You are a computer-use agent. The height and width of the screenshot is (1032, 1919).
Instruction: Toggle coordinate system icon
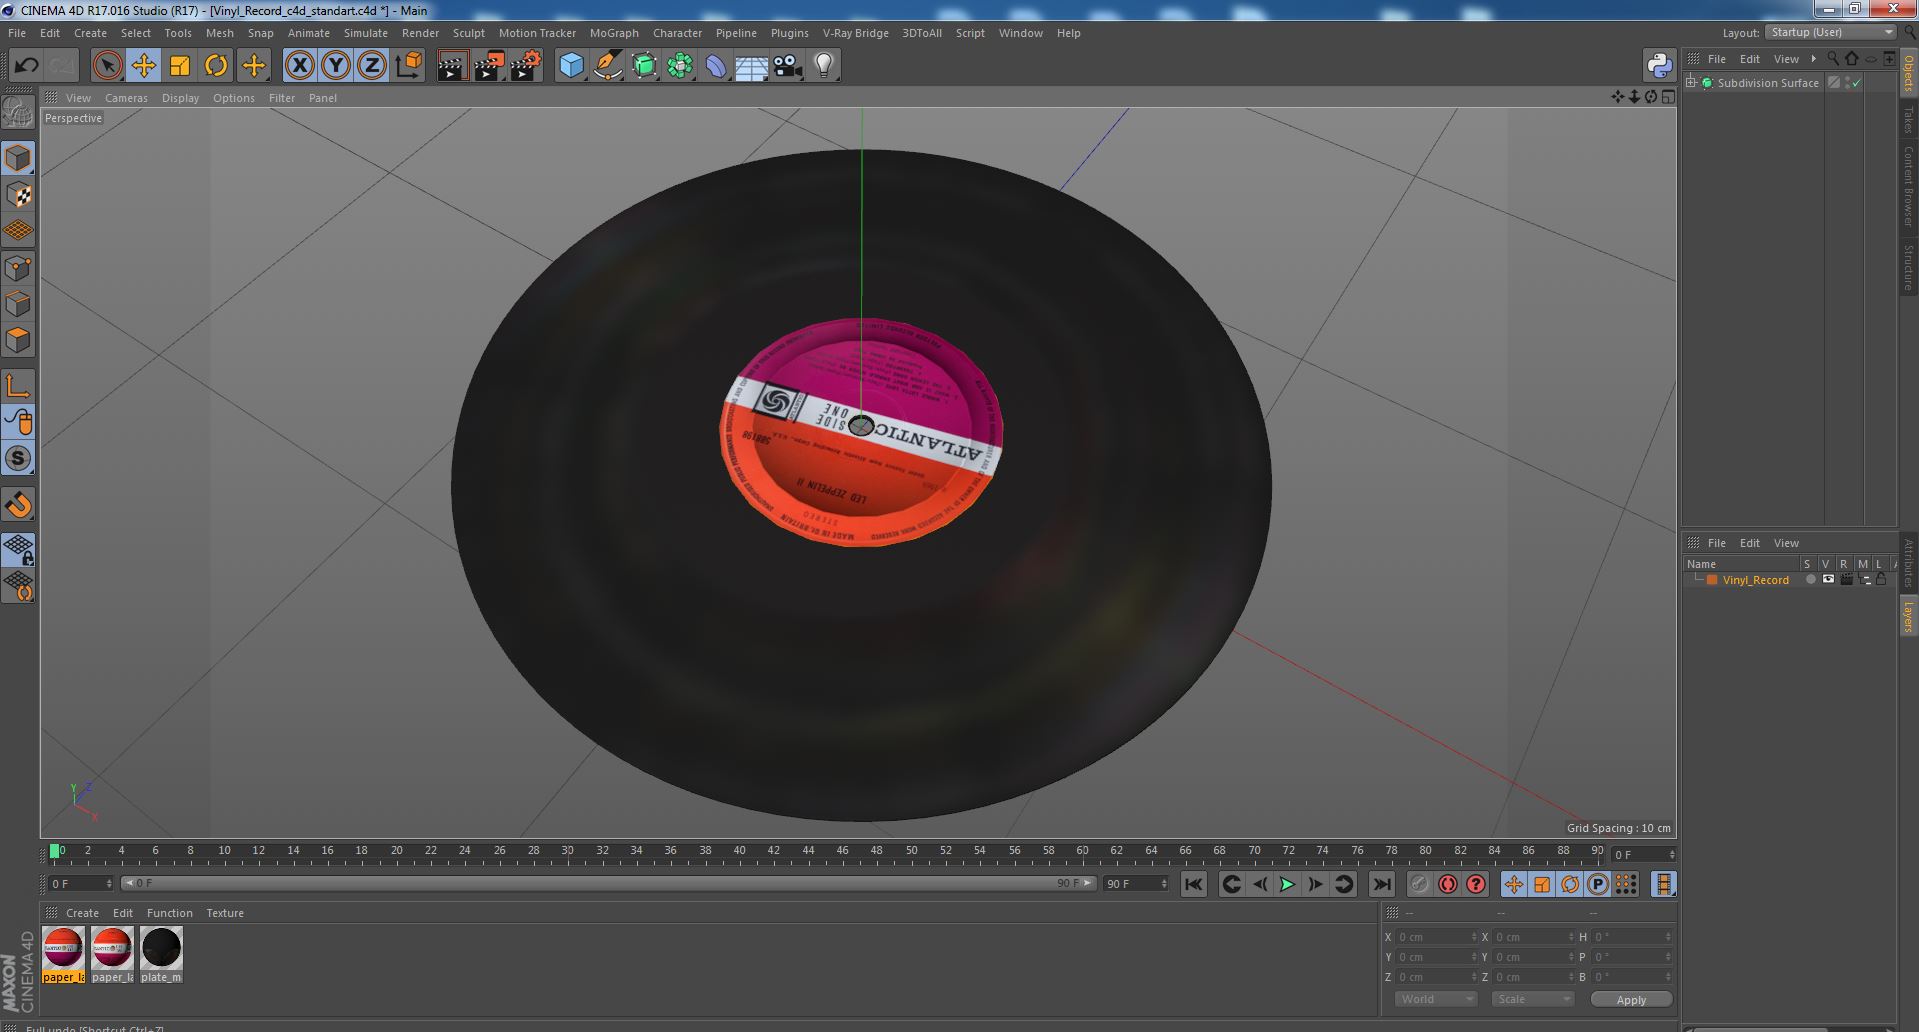pyautogui.click(x=409, y=66)
